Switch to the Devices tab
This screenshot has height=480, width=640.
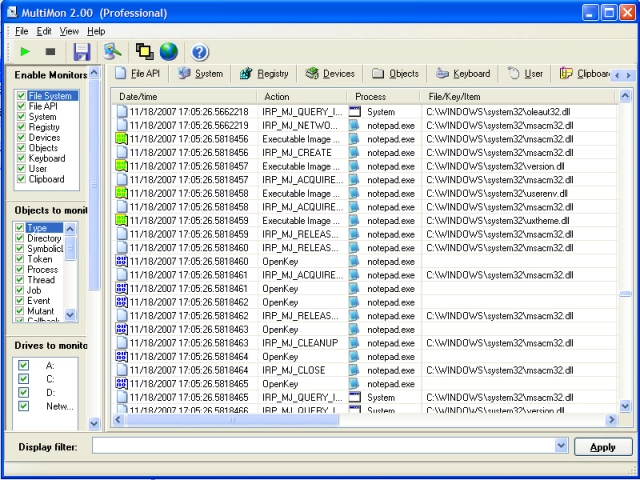(330, 73)
